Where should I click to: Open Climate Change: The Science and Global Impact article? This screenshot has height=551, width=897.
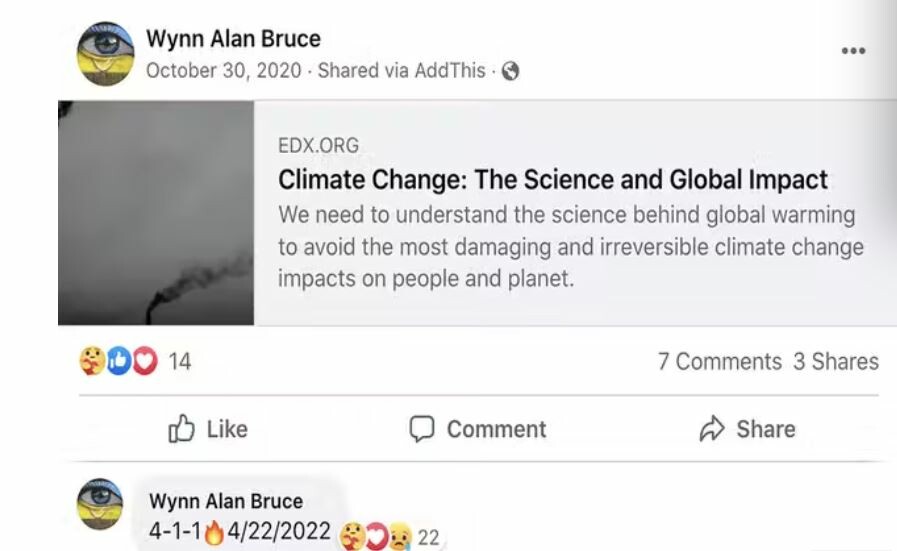(x=553, y=180)
